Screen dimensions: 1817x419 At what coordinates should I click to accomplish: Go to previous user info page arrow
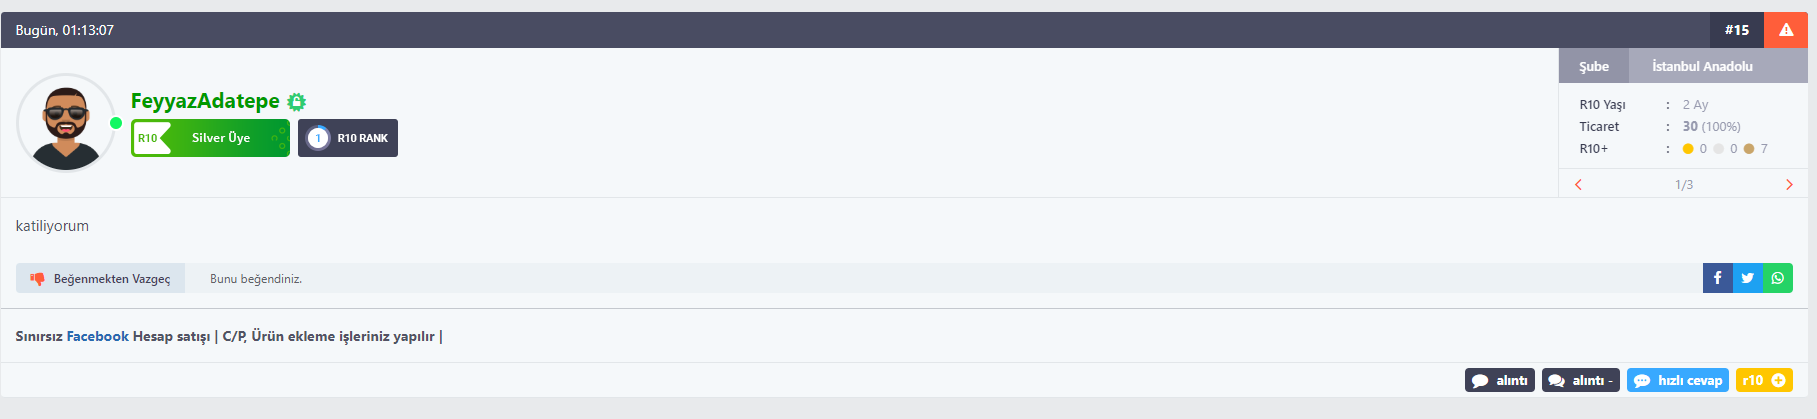1578,184
